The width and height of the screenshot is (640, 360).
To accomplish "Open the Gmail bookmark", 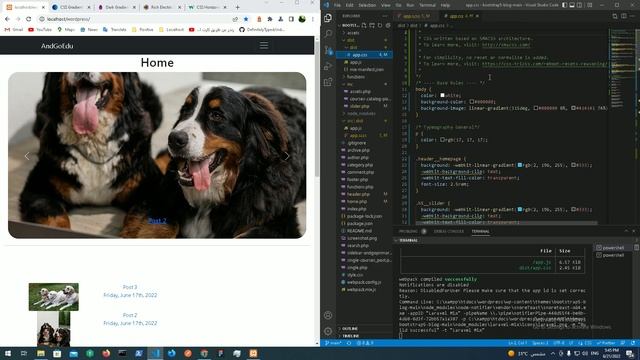I will point(14,30).
